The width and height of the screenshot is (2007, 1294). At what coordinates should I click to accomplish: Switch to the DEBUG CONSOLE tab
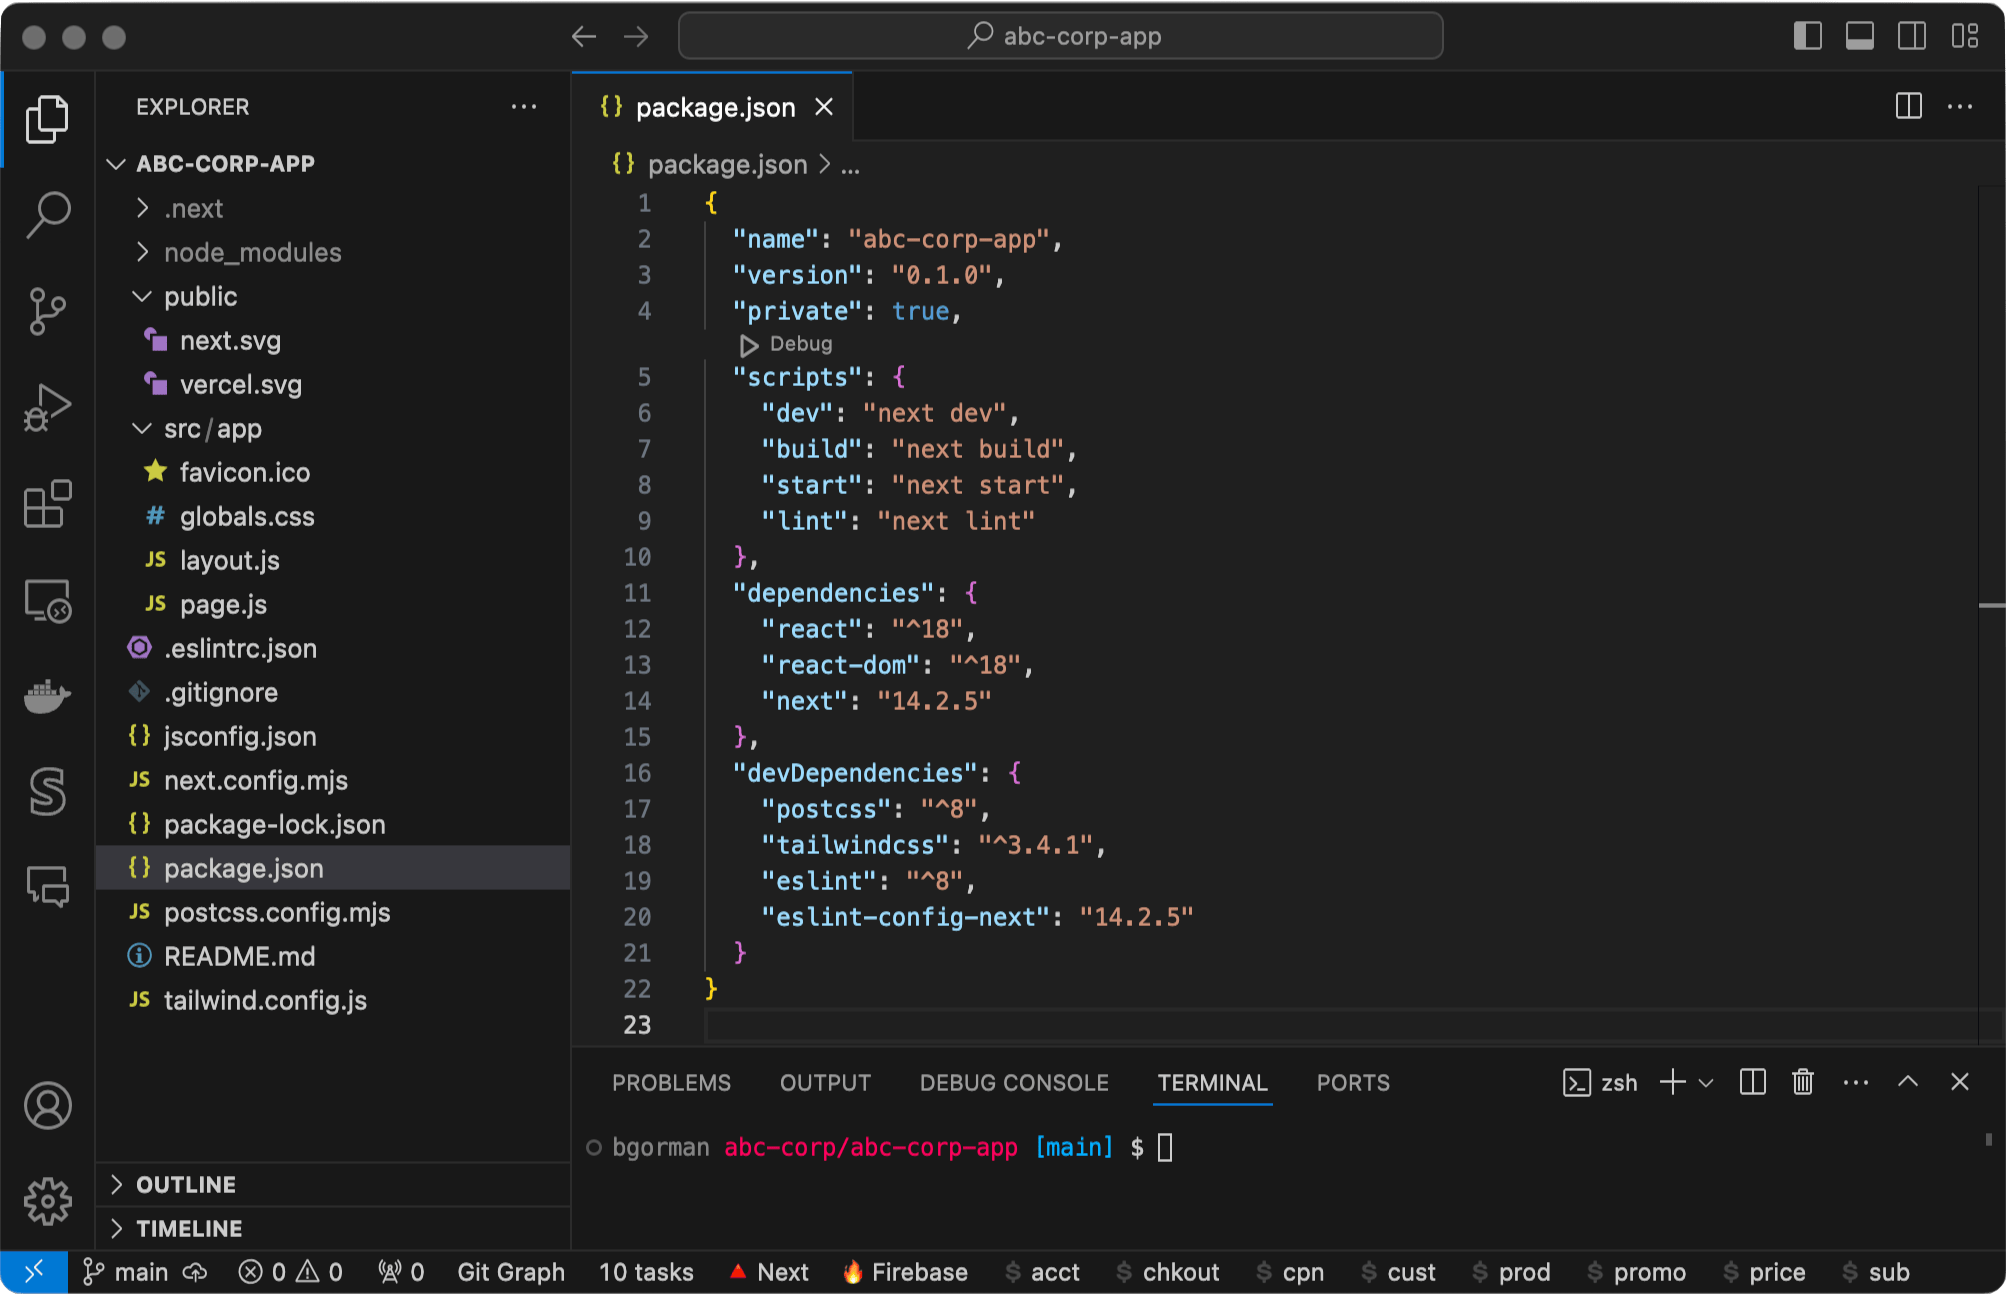tap(1014, 1083)
